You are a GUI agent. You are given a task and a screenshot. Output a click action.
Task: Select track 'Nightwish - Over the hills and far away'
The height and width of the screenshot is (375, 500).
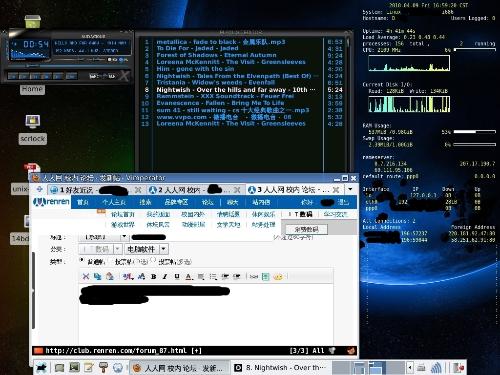235,90
